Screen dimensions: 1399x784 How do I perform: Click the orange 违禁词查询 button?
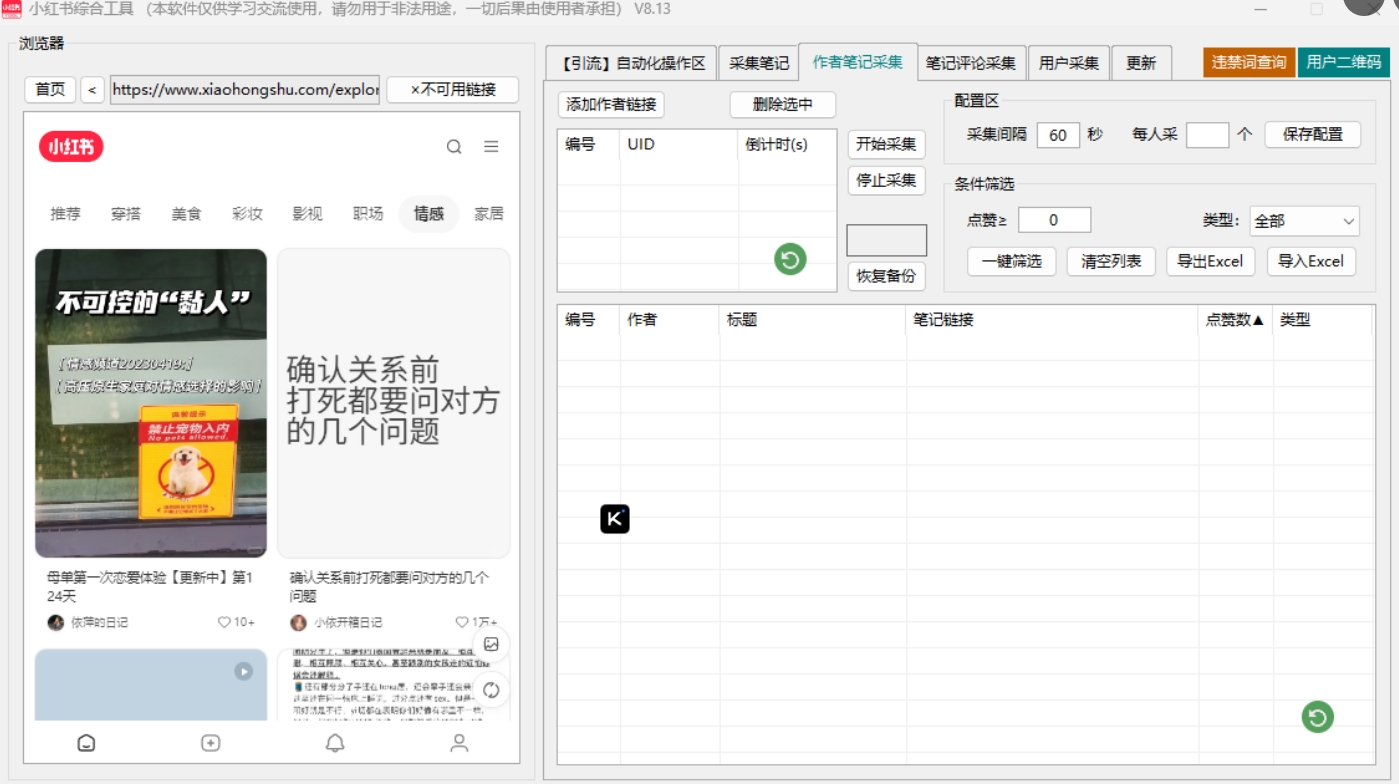(1249, 62)
